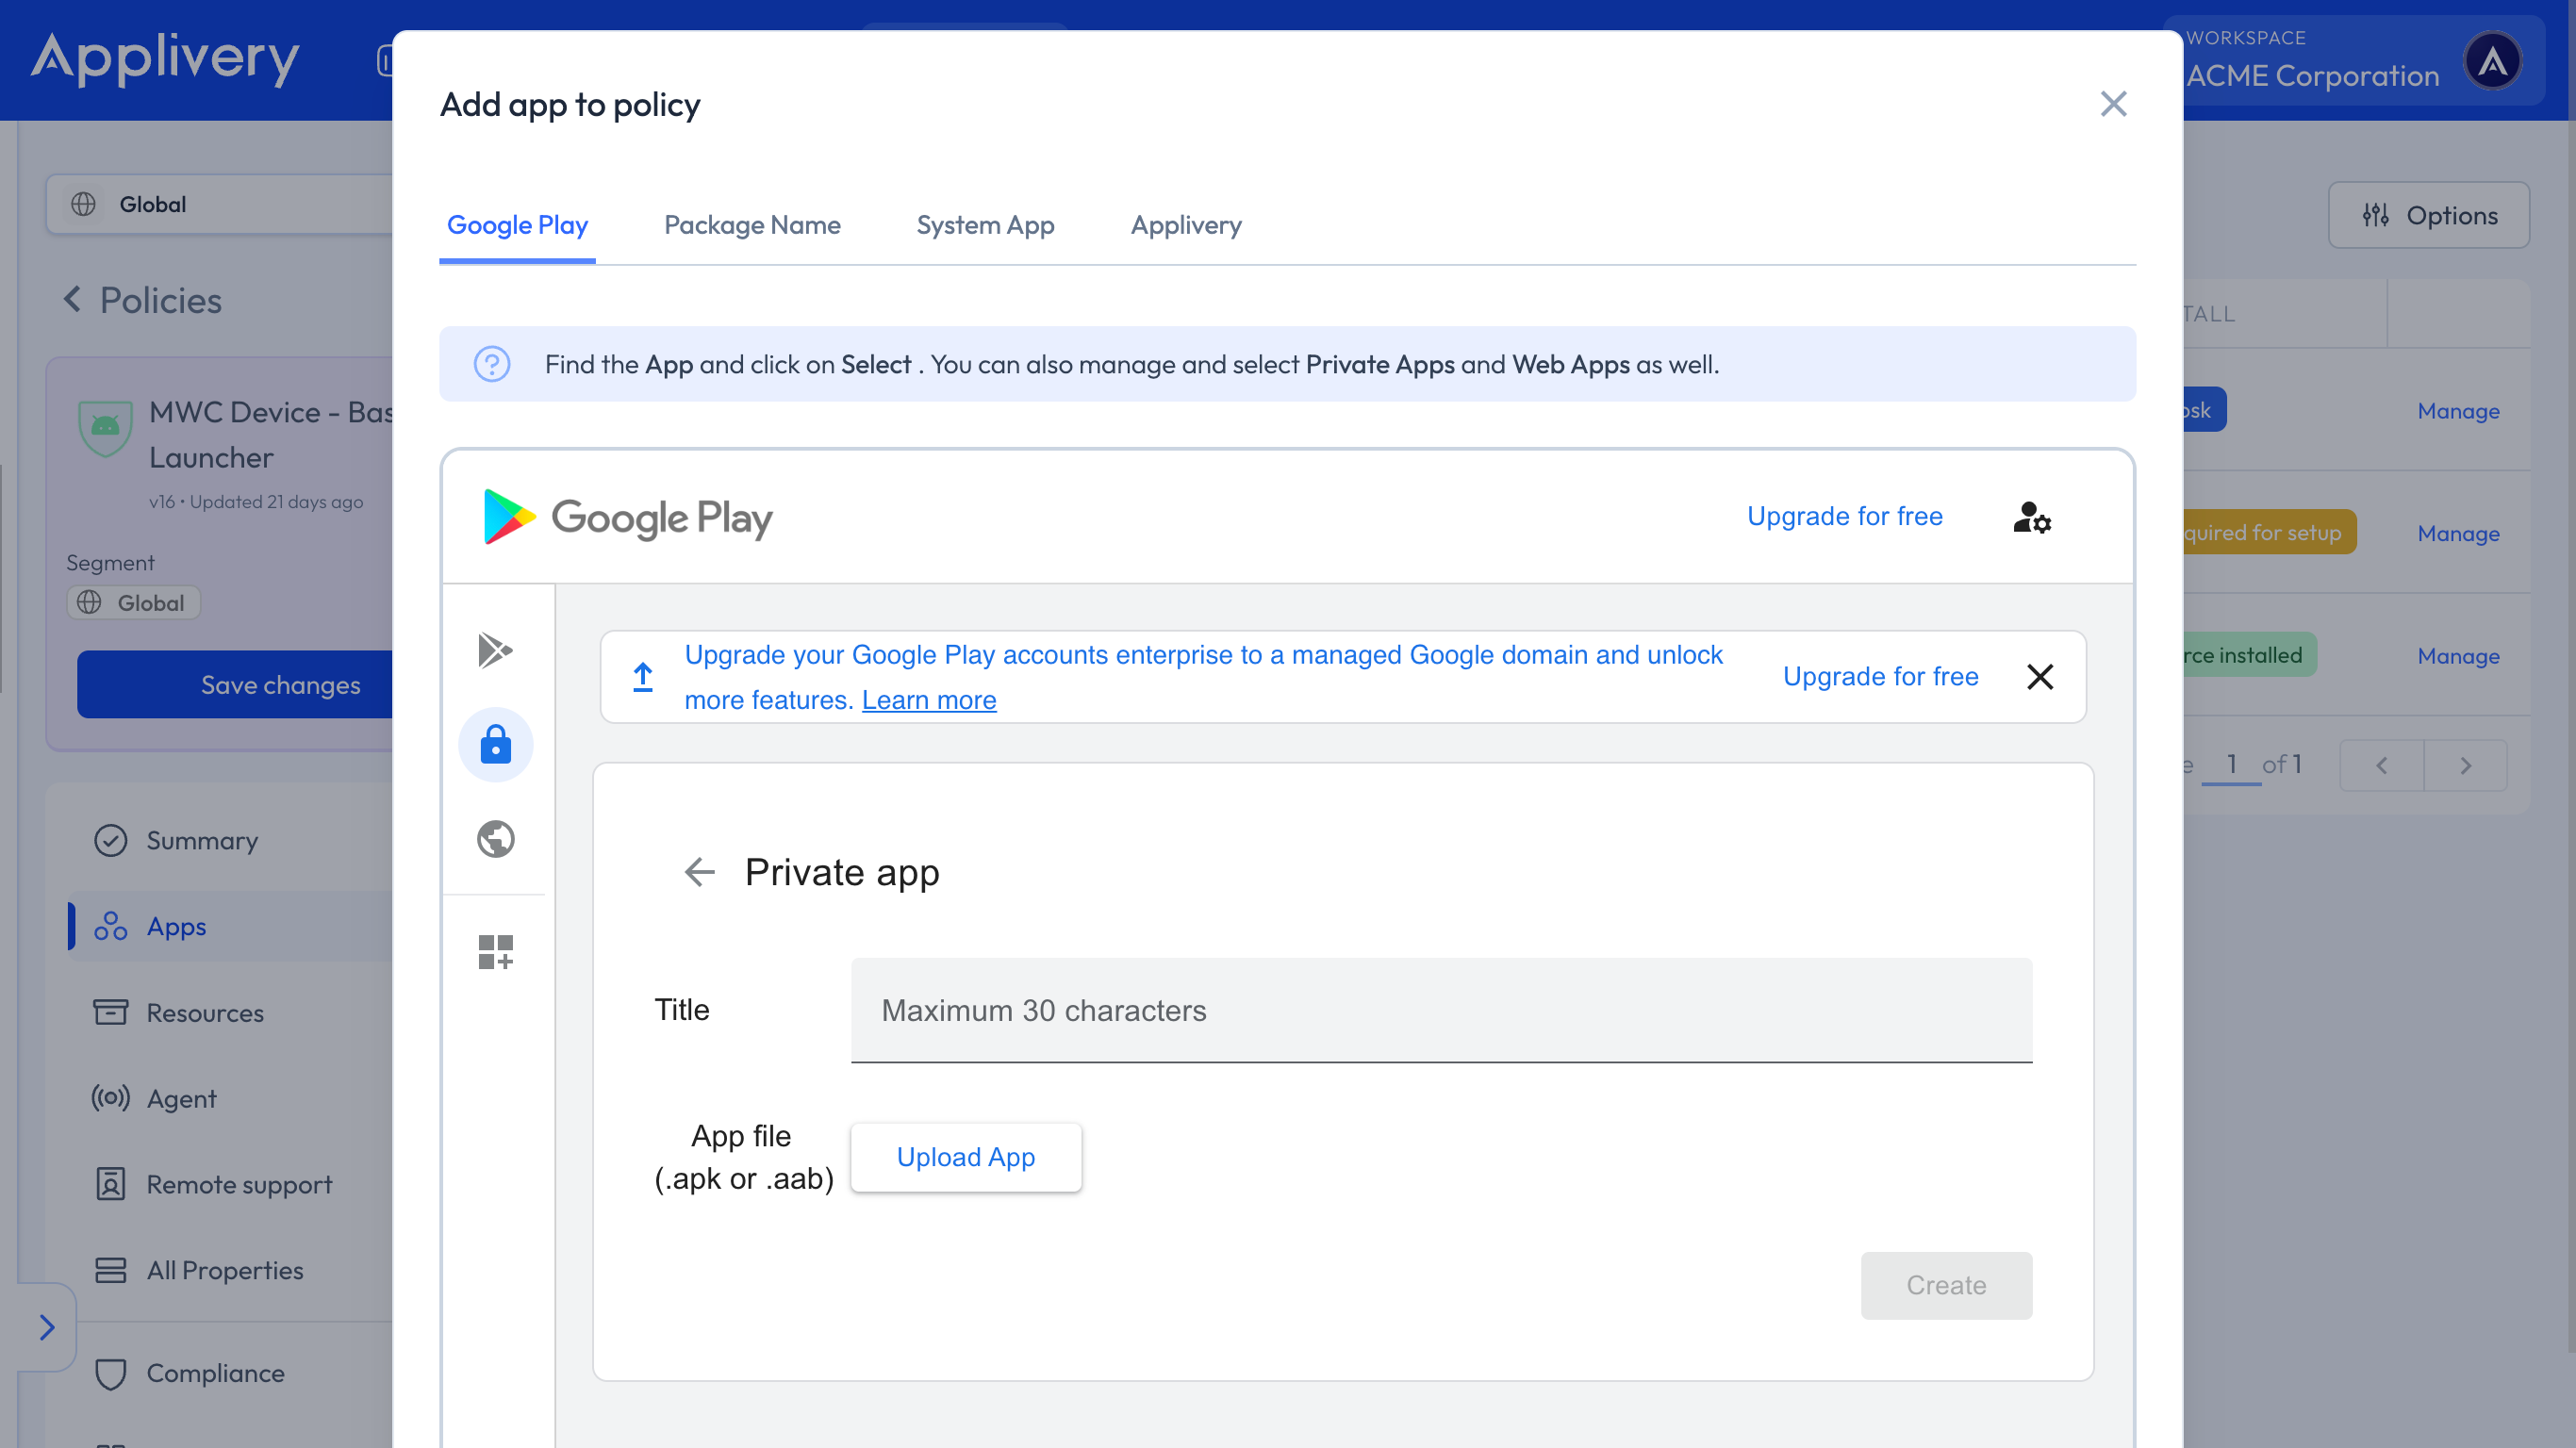Collapse back to Policies list
This screenshot has height=1448, width=2576.
pos(140,300)
